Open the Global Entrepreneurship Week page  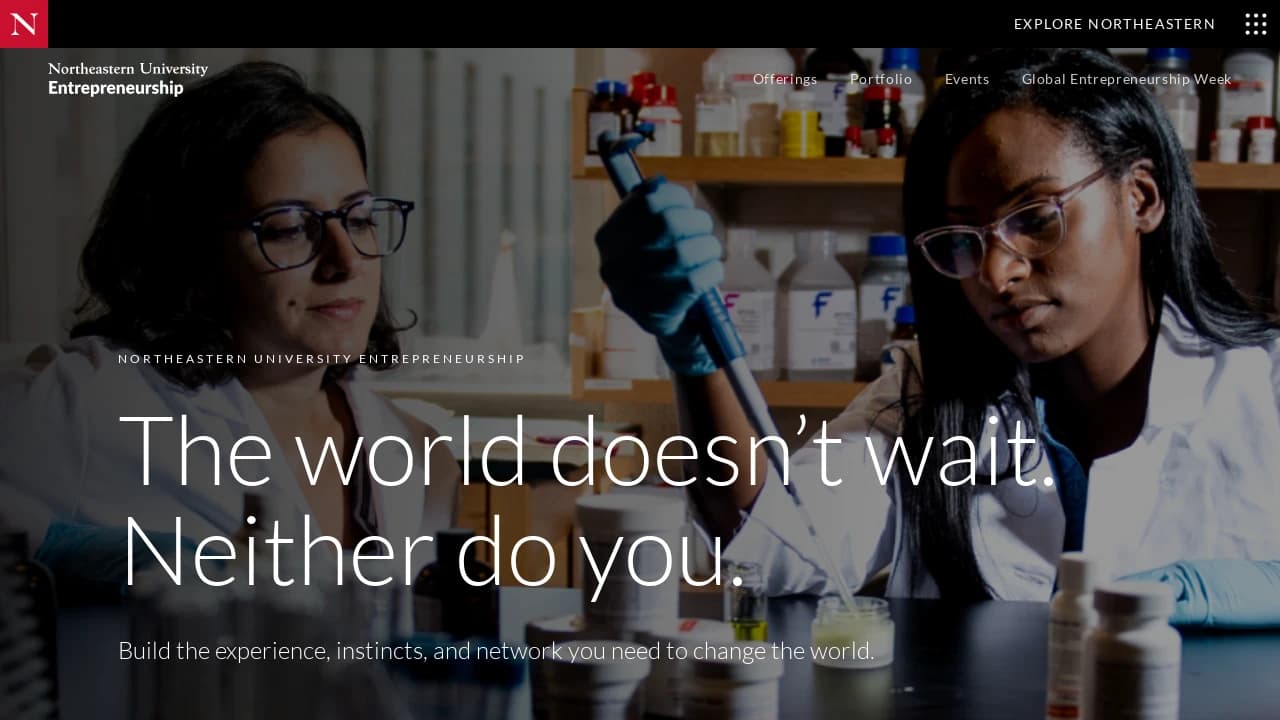(x=1126, y=79)
